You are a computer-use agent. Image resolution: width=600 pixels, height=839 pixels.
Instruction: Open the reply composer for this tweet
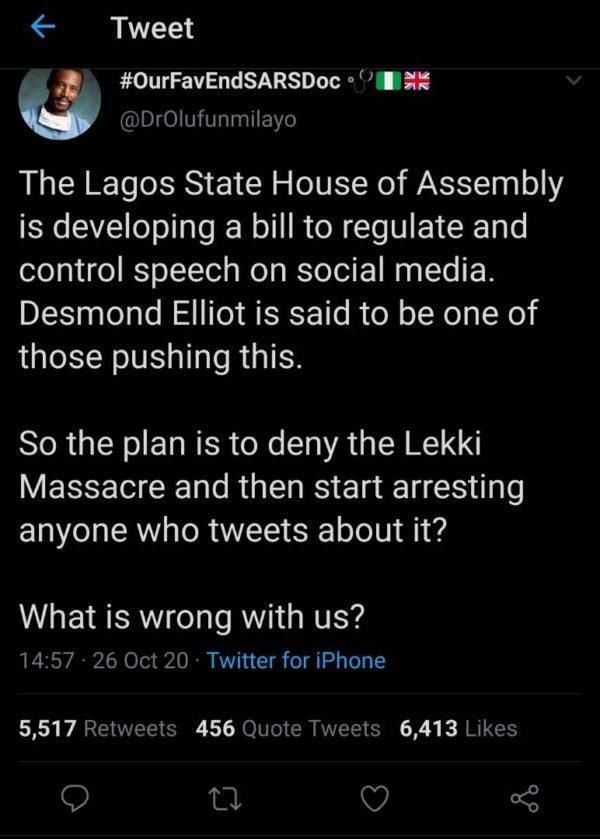(73, 799)
